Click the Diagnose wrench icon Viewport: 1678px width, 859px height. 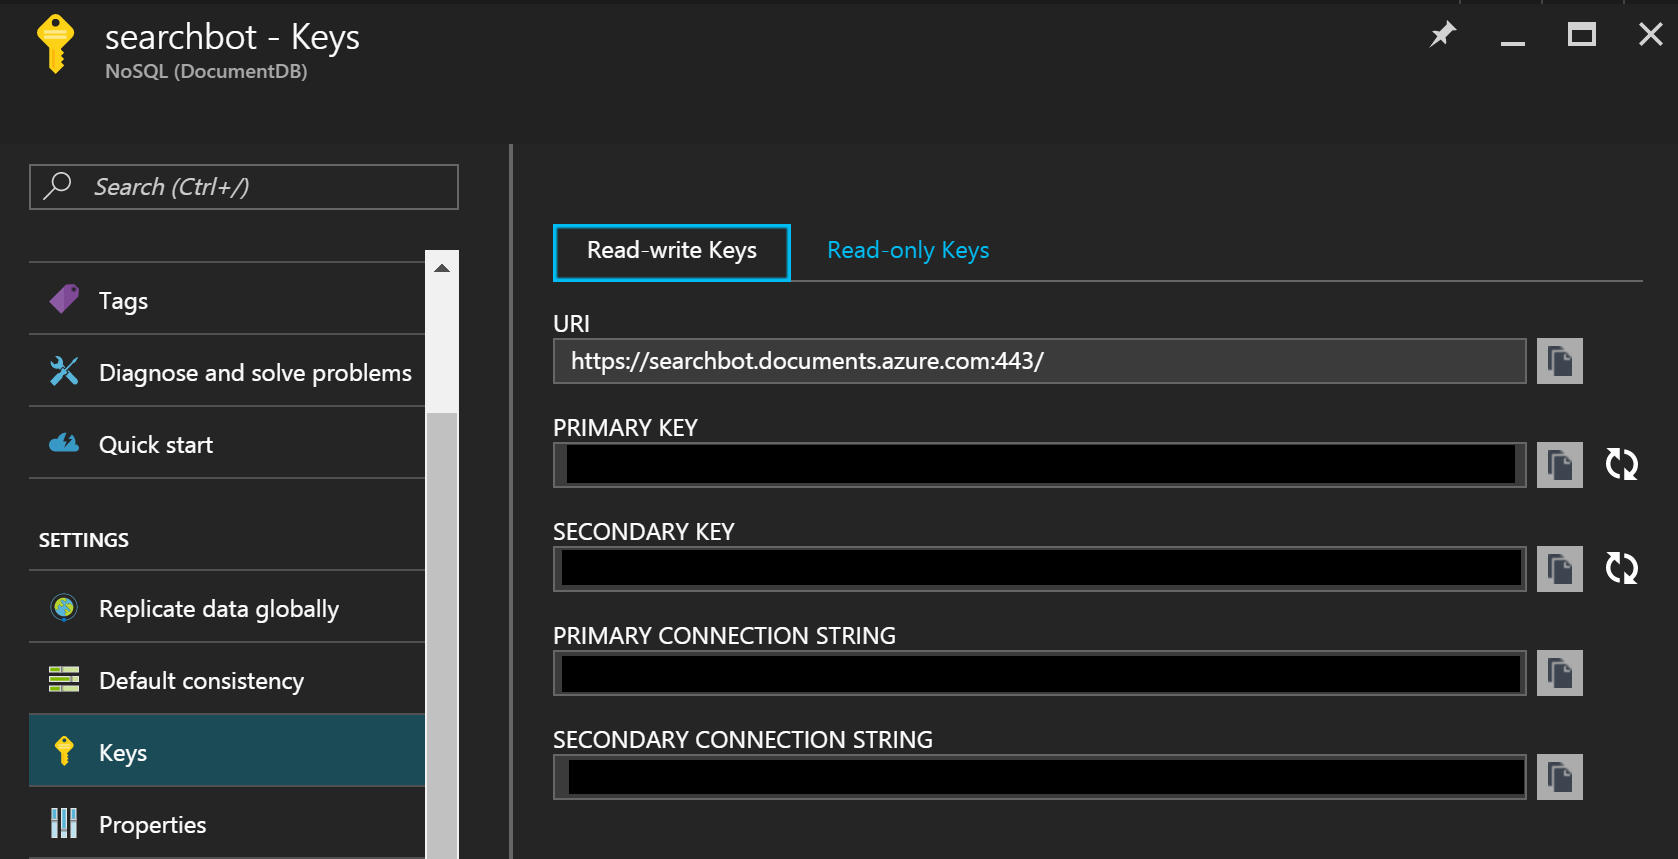coord(64,371)
